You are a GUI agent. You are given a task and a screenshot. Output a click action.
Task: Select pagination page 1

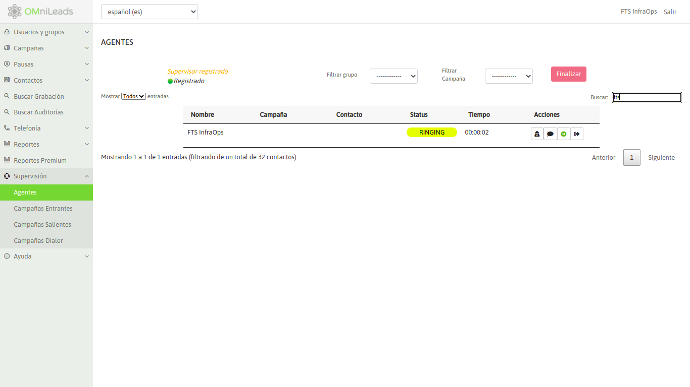pos(631,158)
